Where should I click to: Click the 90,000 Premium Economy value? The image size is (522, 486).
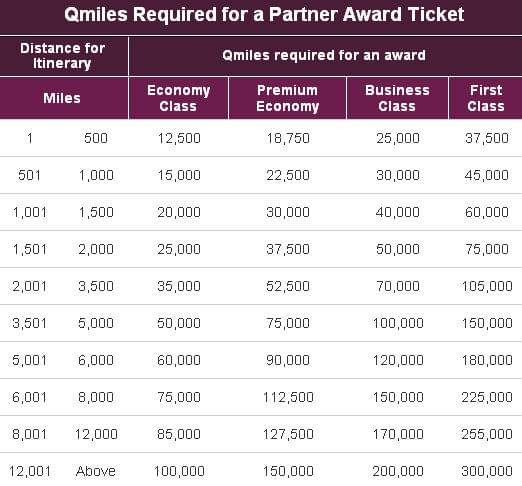[x=288, y=360]
